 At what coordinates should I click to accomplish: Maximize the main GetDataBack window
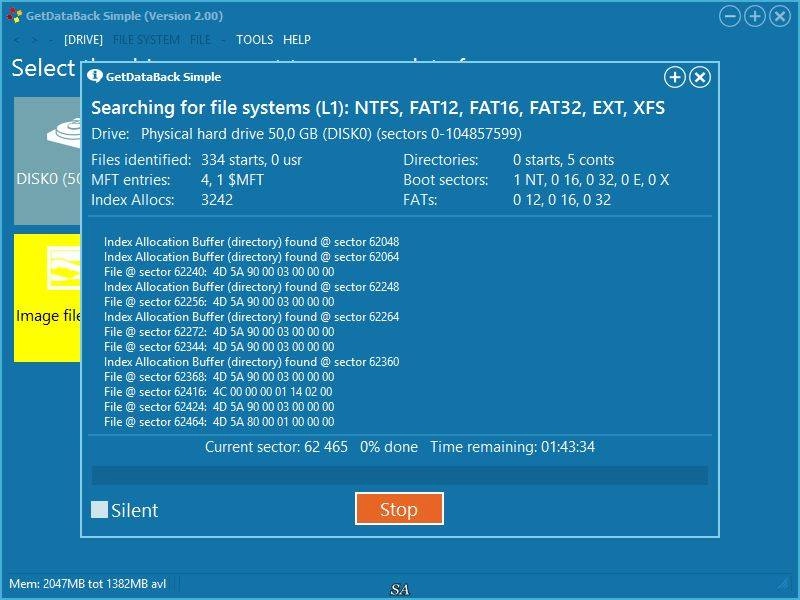(755, 16)
